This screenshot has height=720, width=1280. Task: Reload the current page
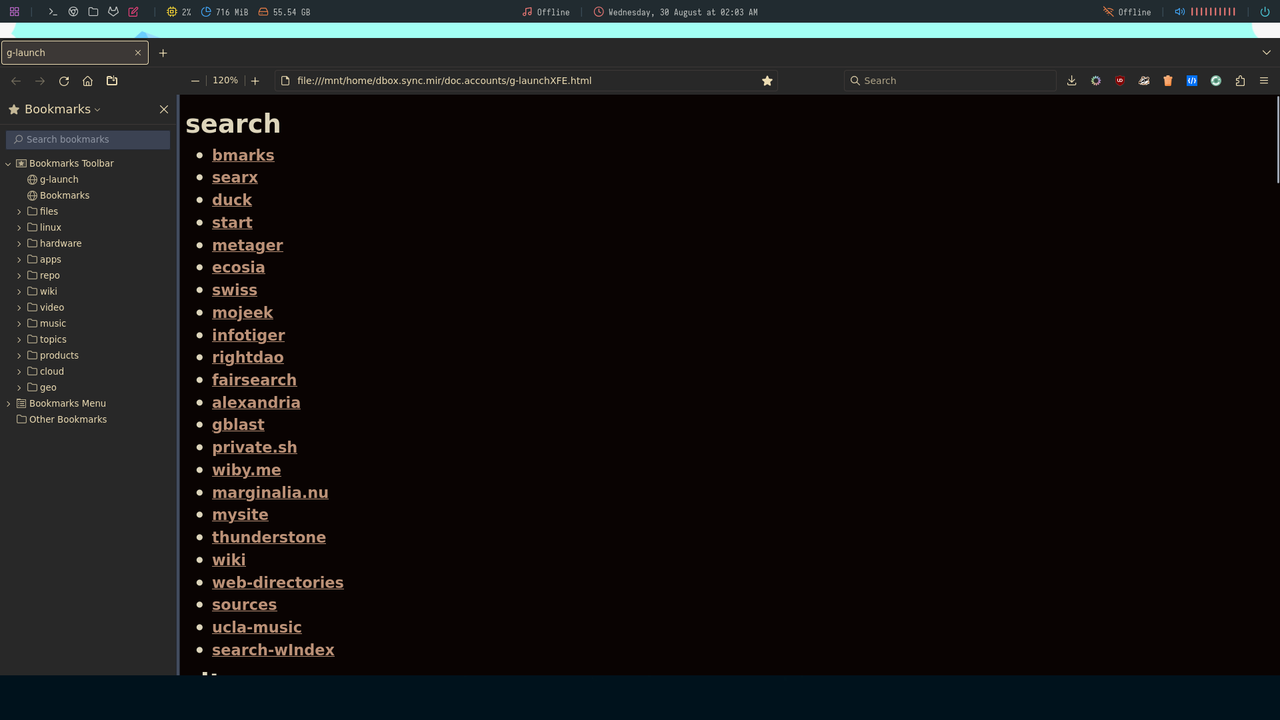64,81
